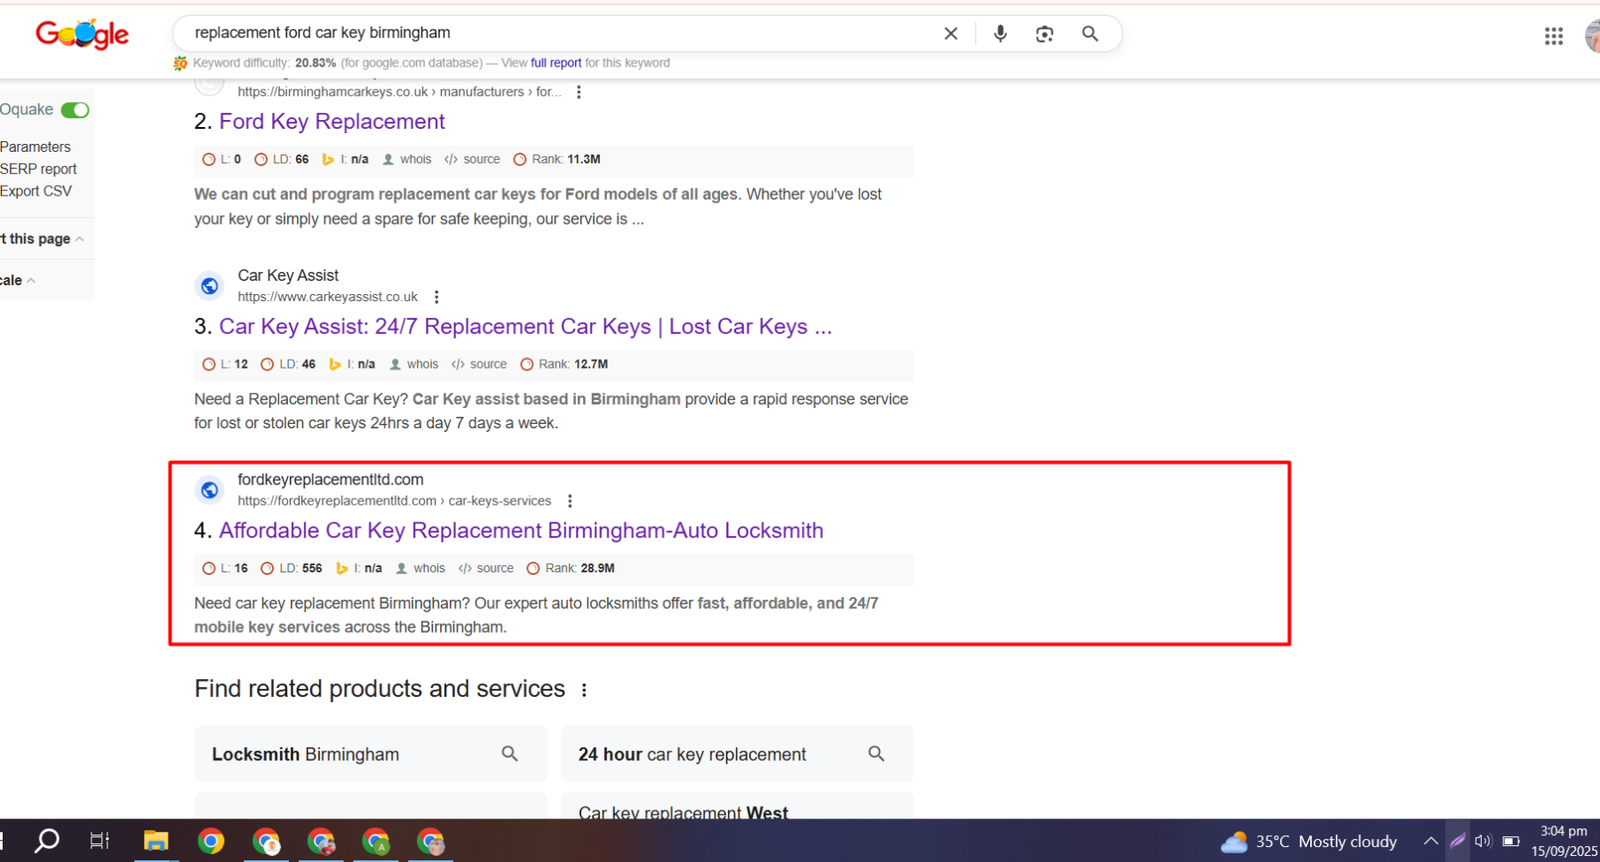Open the Google apps grid

(x=1553, y=36)
